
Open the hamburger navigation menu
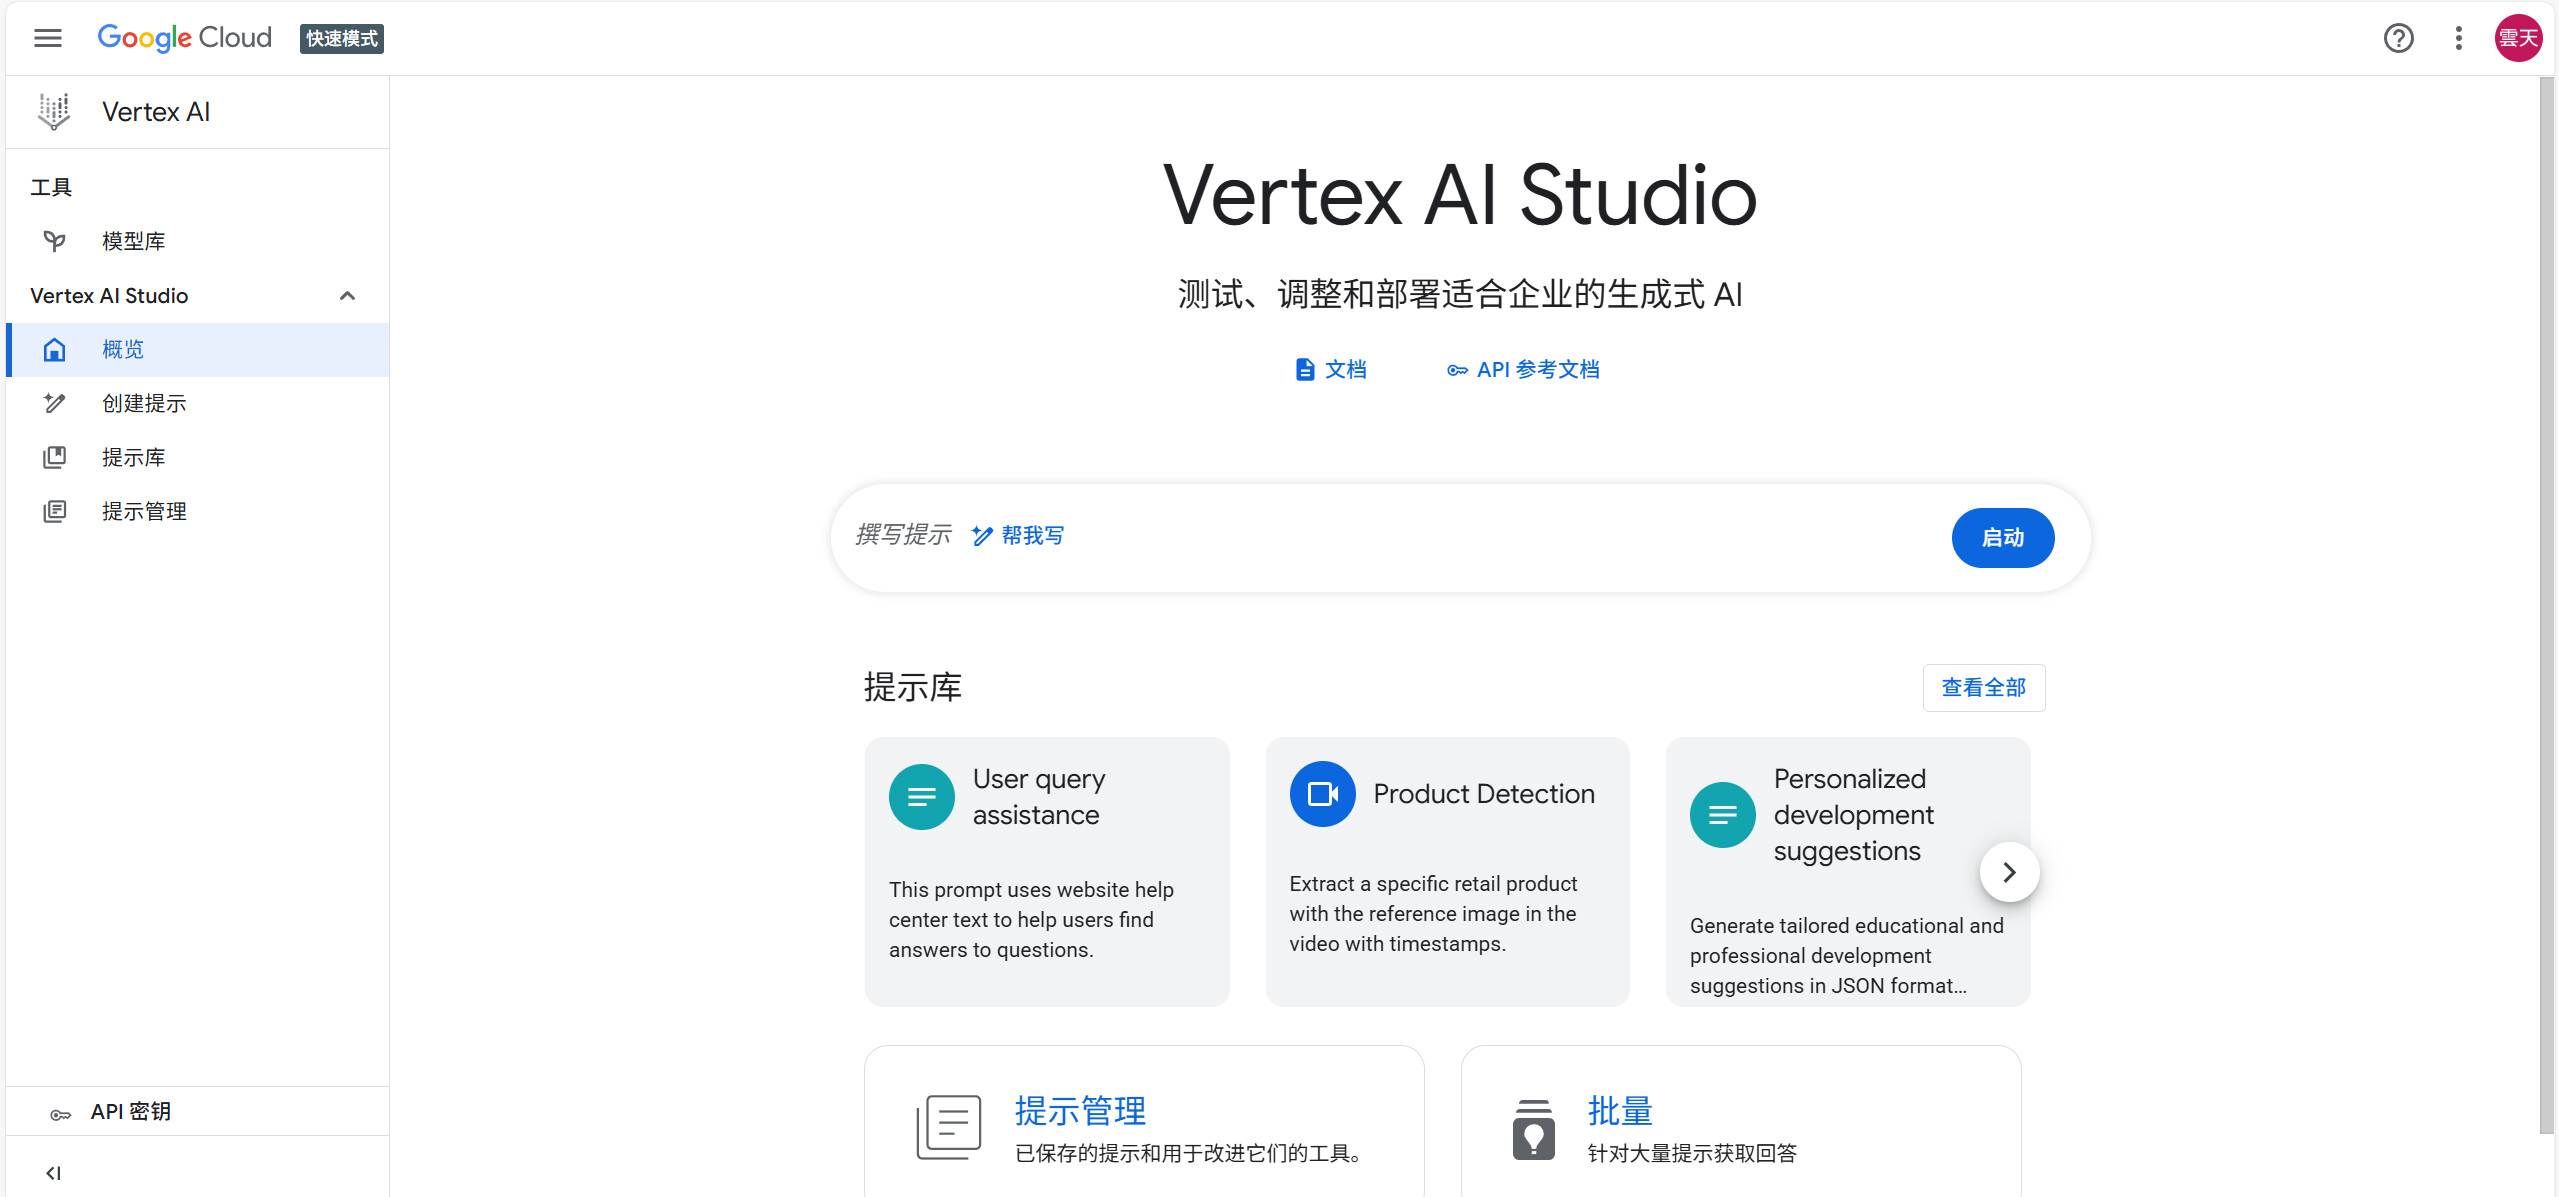(x=47, y=38)
